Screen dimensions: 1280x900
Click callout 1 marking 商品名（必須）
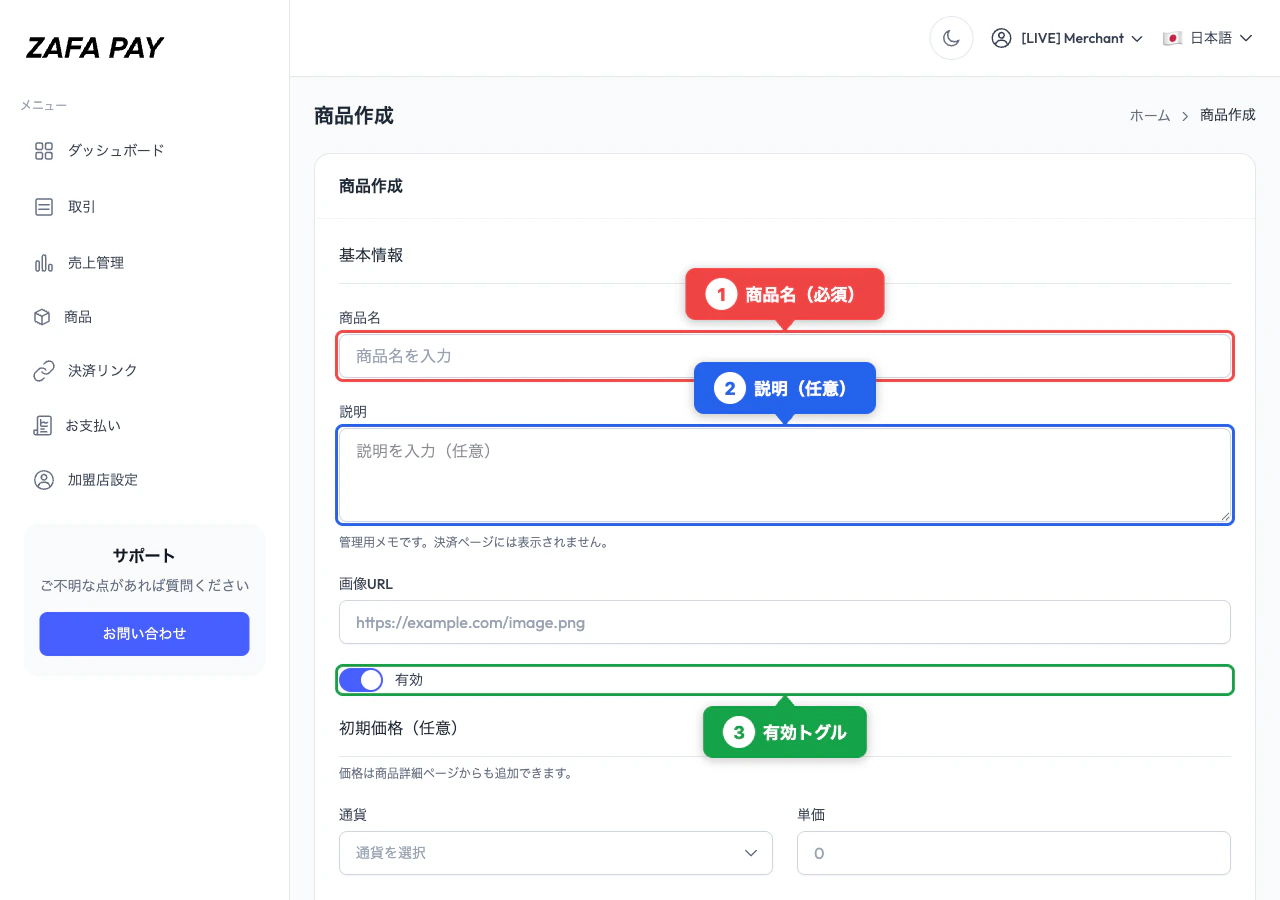click(x=784, y=293)
